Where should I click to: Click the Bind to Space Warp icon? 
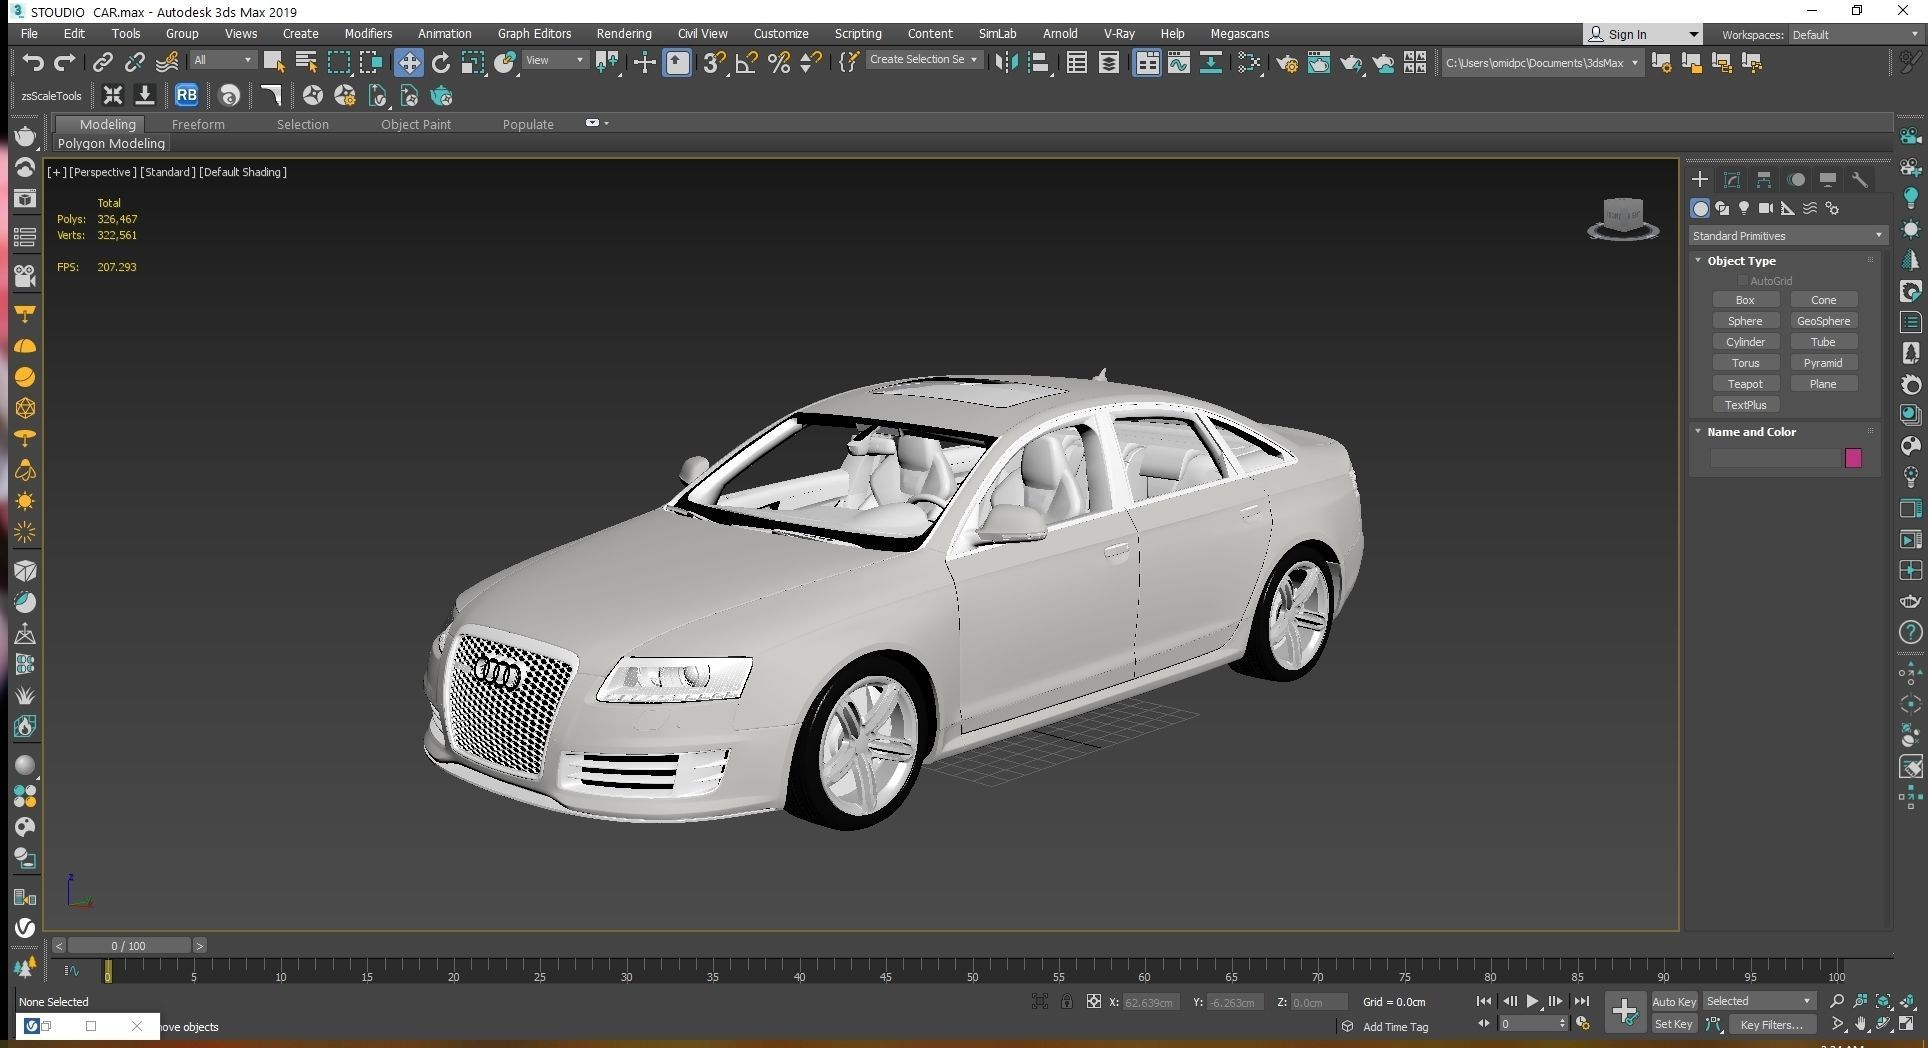[167, 63]
